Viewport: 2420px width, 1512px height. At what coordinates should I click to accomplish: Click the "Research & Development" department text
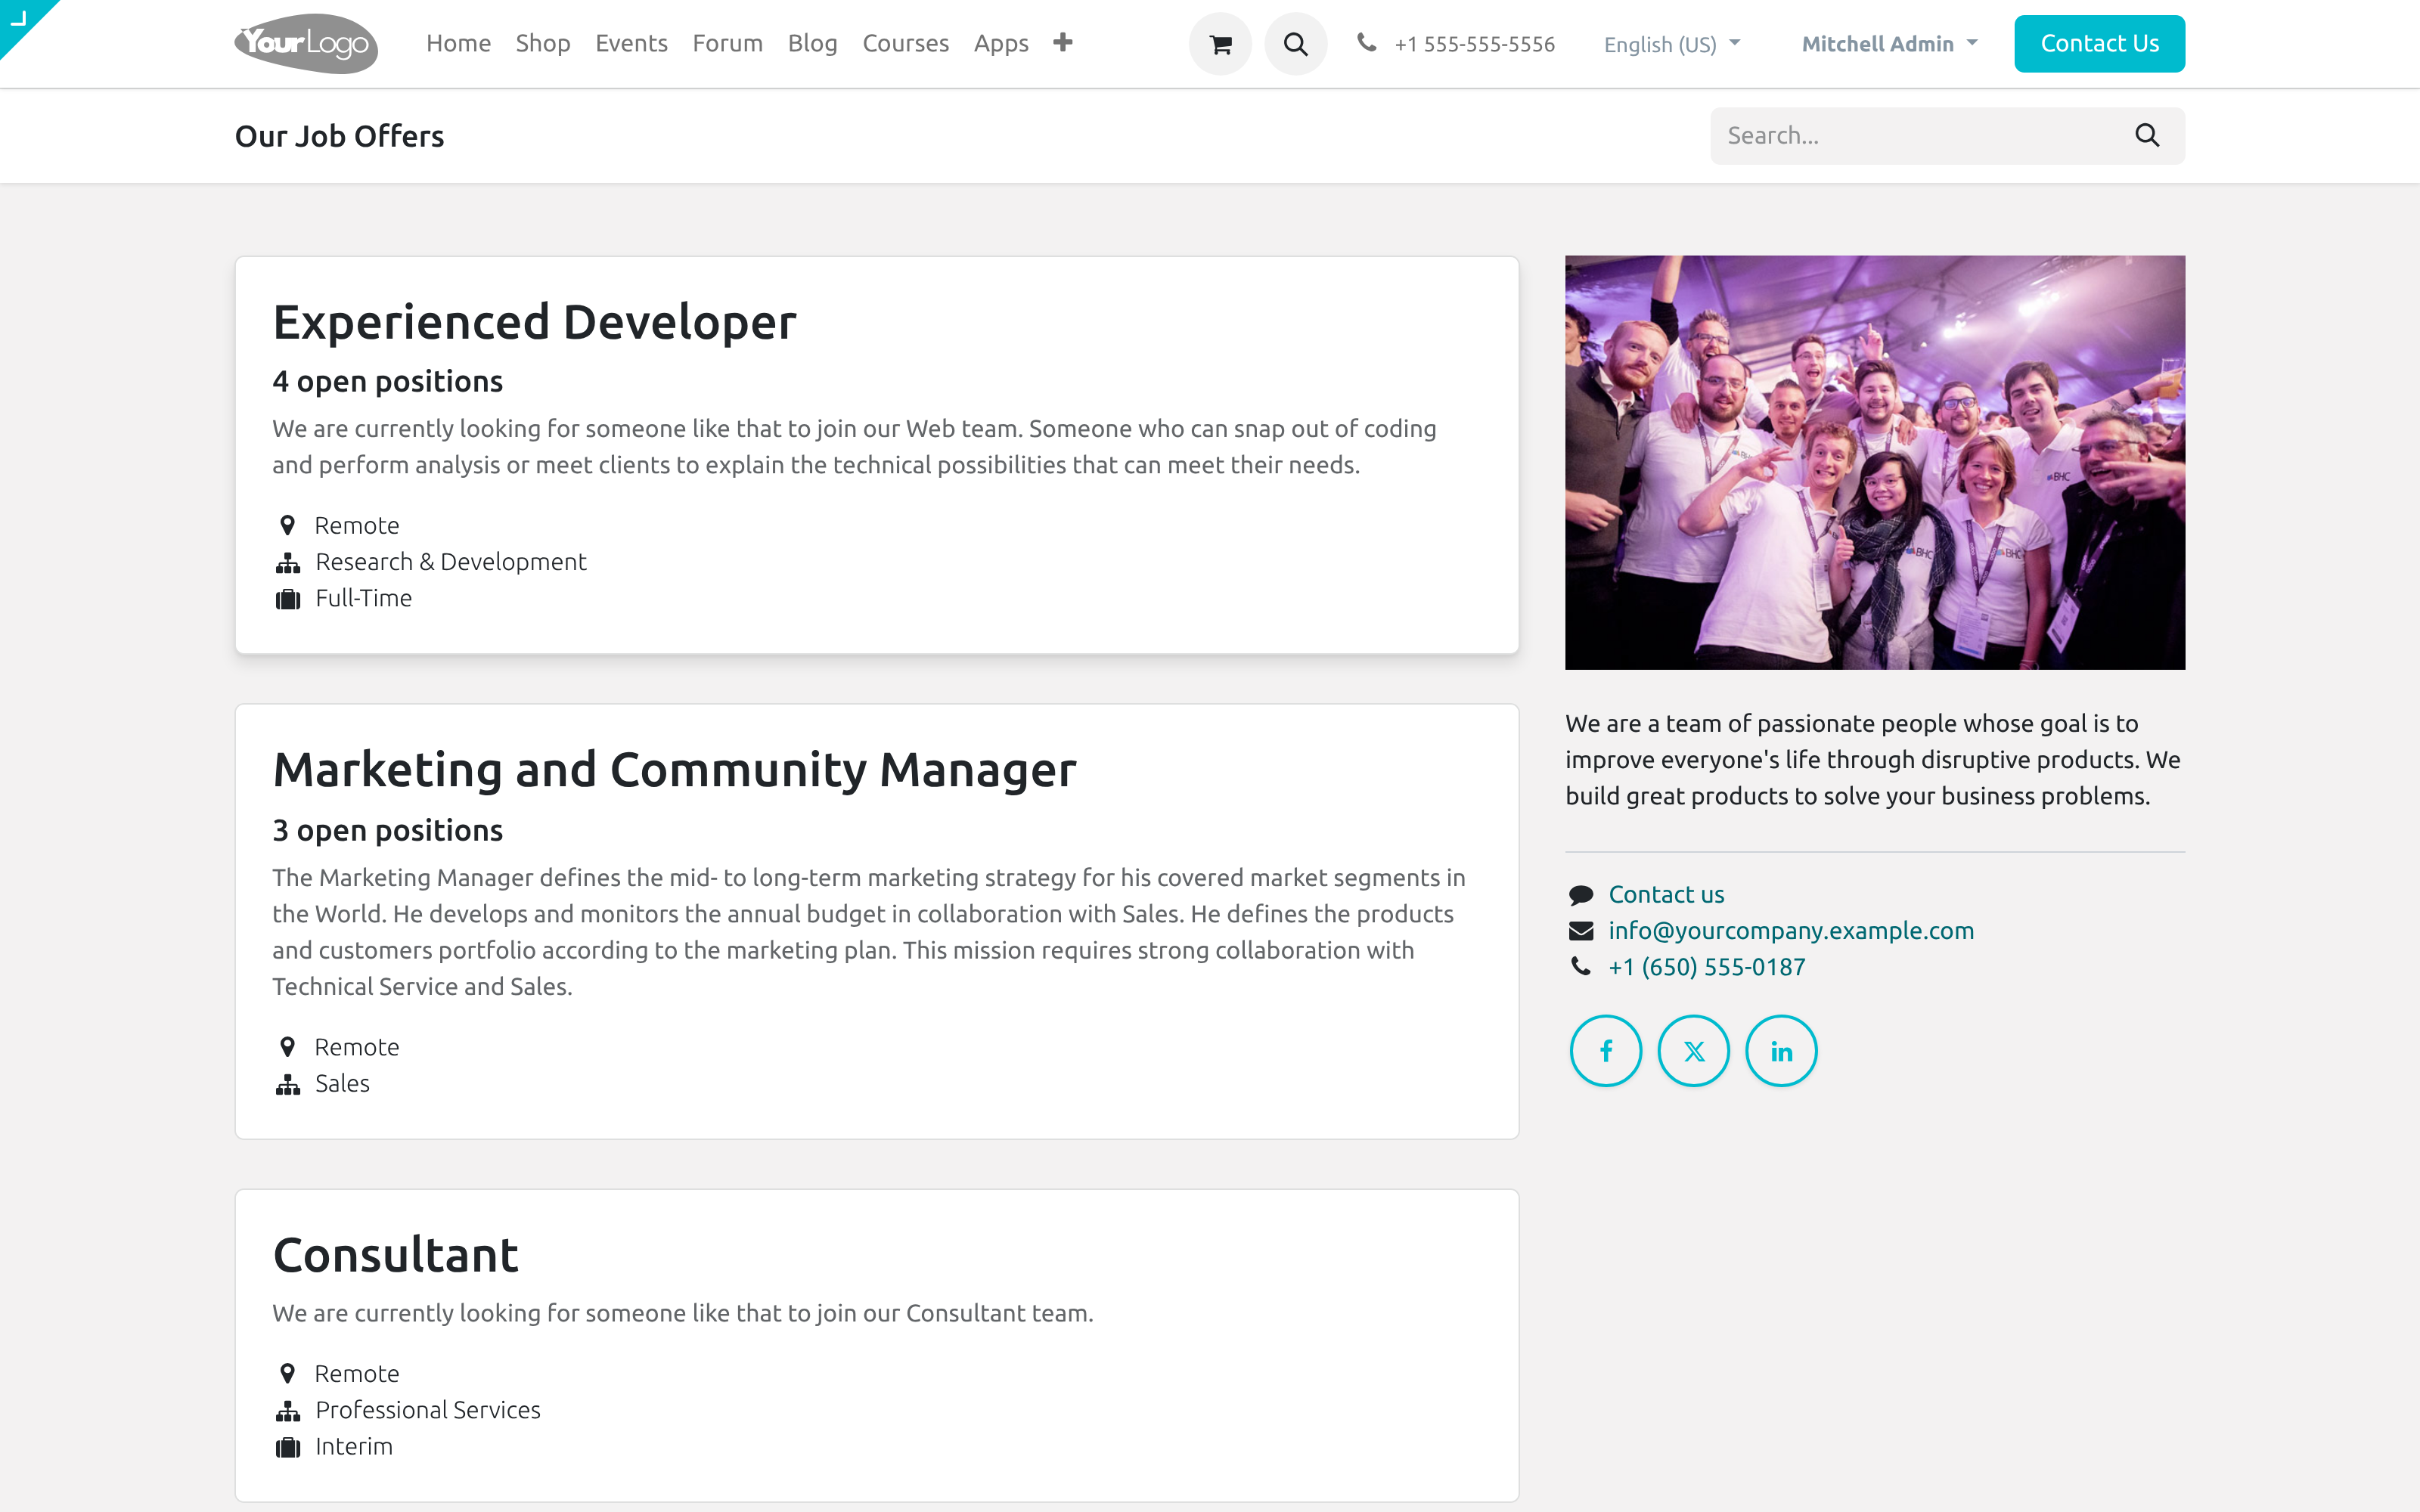(450, 562)
